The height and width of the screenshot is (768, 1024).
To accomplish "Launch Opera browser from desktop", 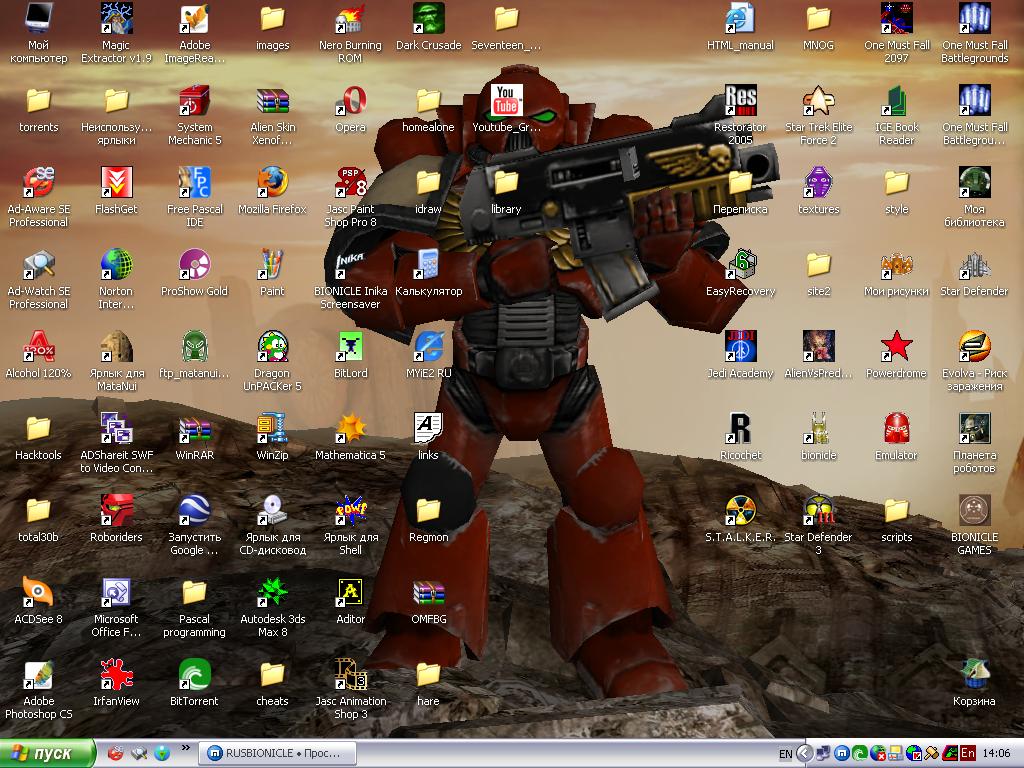I will pyautogui.click(x=350, y=101).
